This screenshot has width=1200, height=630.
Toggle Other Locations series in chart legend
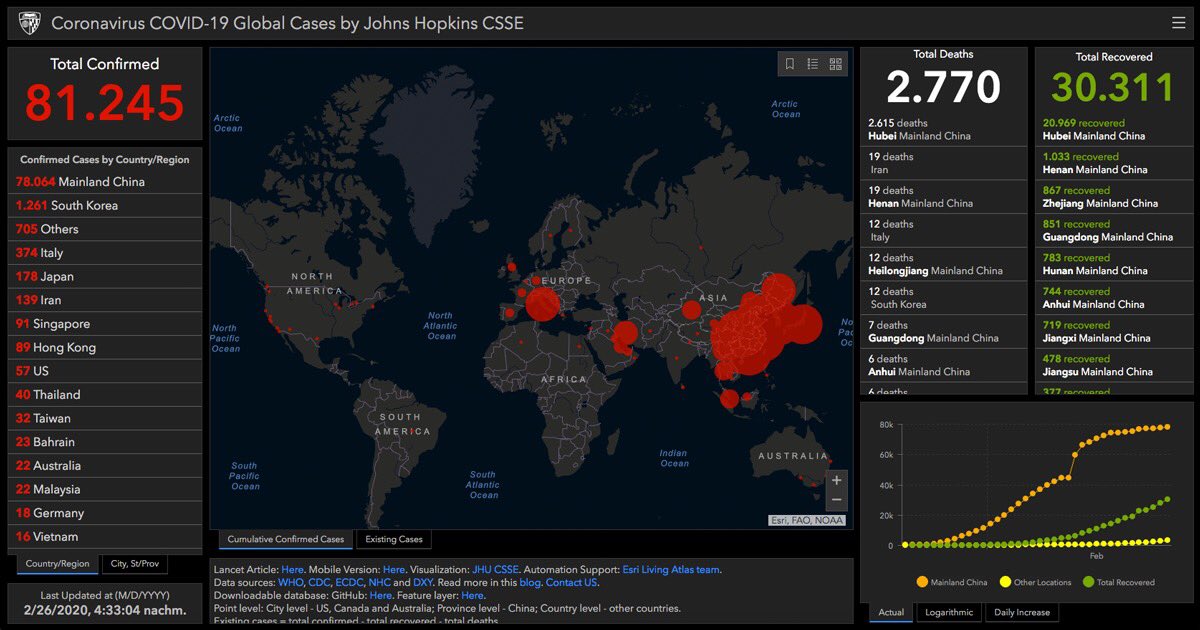(x=1034, y=582)
